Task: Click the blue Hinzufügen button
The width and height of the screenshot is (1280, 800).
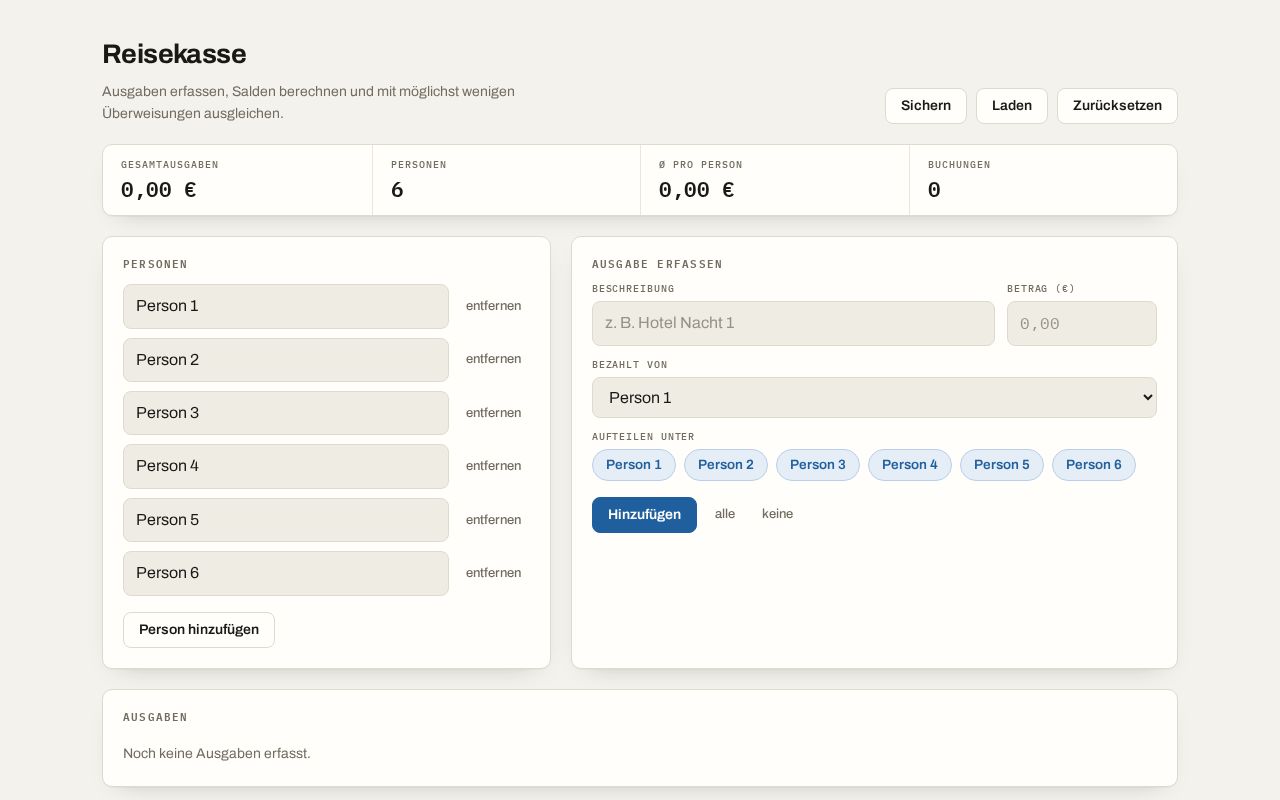Action: (644, 515)
